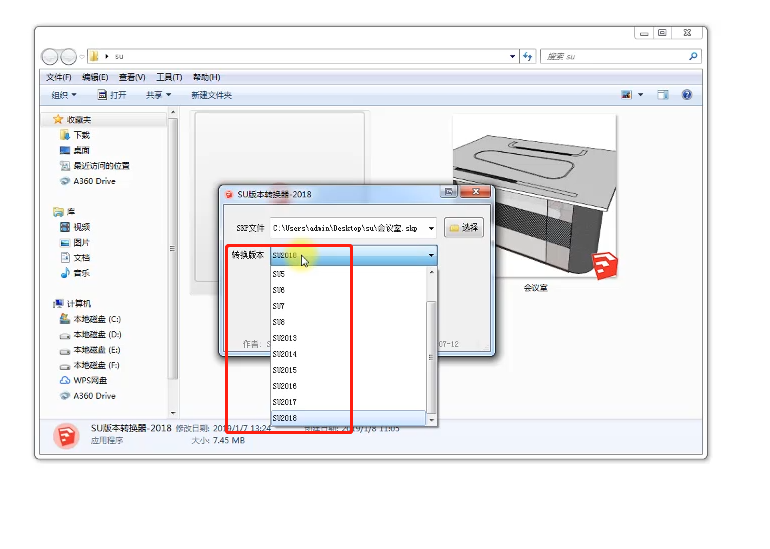Close the SU版本转换器-2018 dialog
Image resolution: width=770 pixels, height=549 pixels.
[475, 192]
